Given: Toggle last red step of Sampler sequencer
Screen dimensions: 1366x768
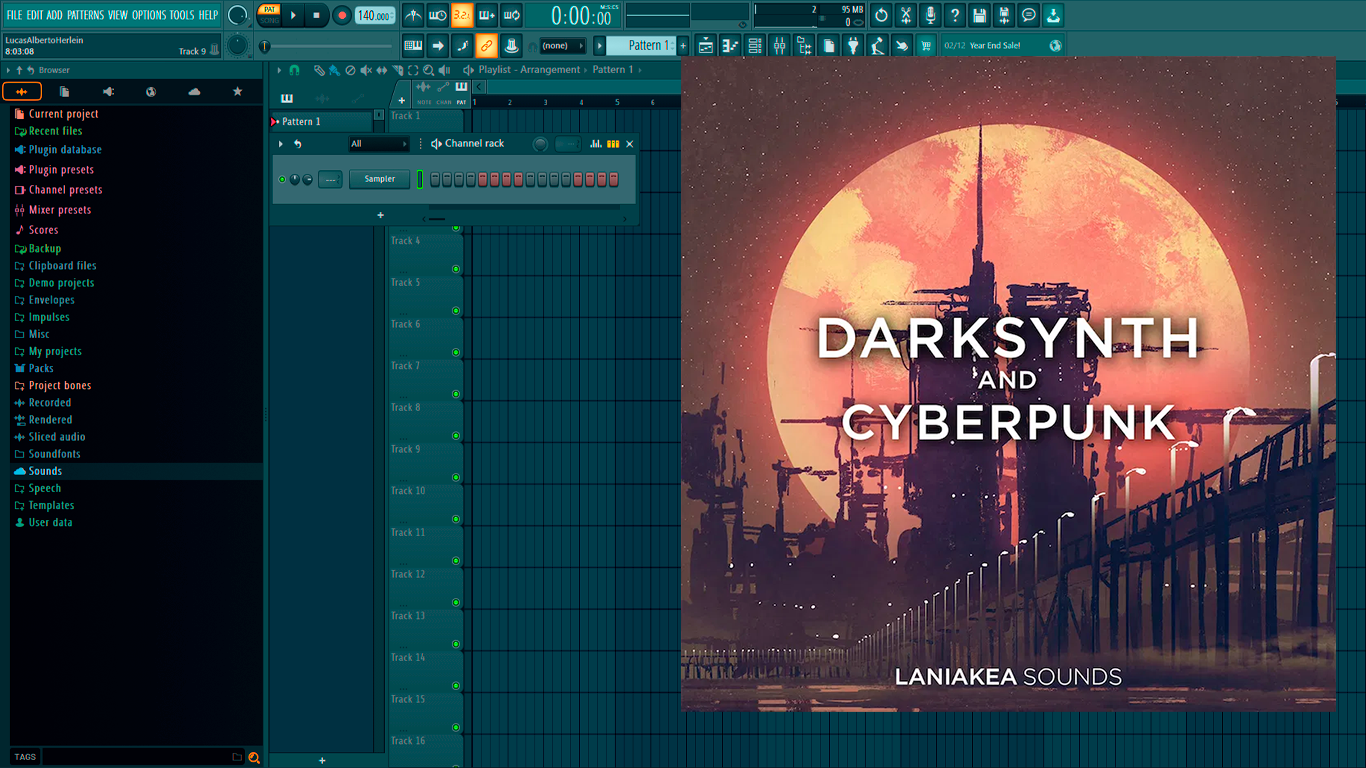Looking at the screenshot, I should click(x=614, y=179).
